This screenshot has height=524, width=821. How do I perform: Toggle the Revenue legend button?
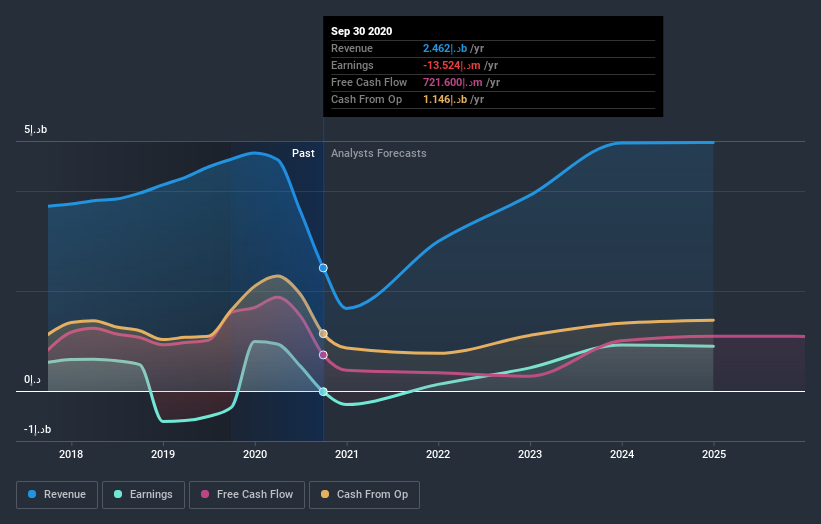57,495
